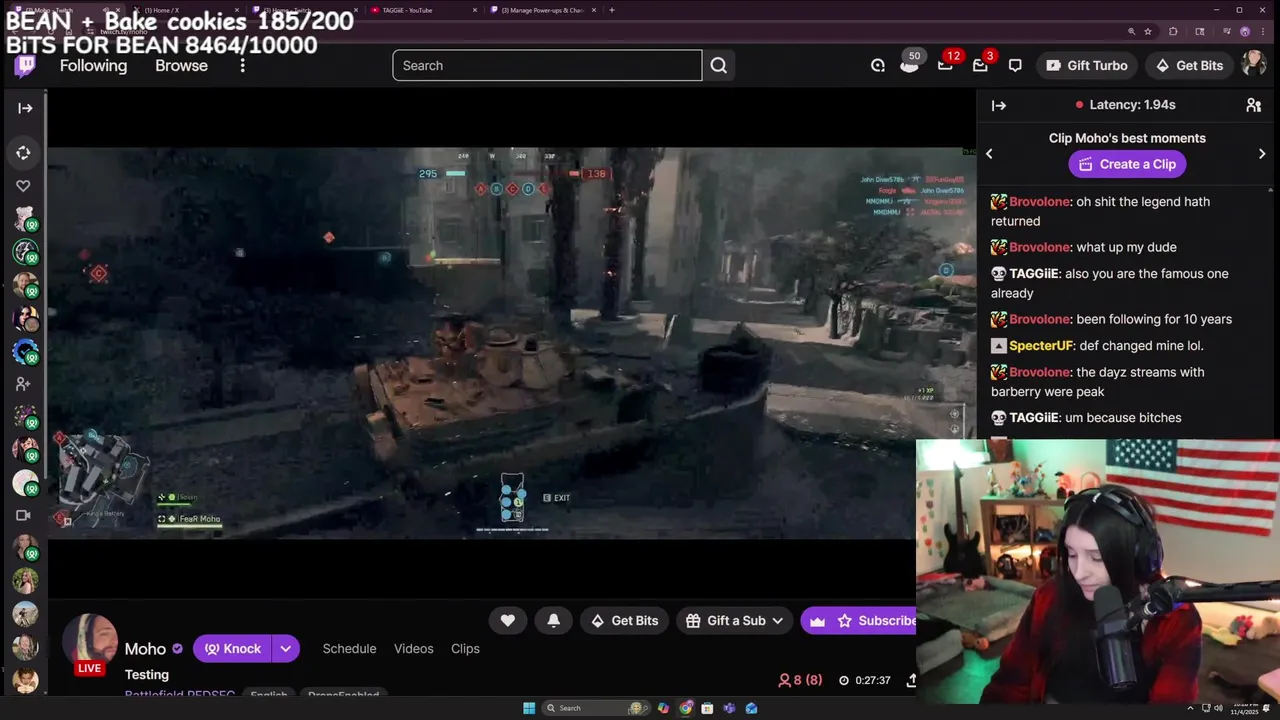
Task: Click the add-friend icon in the left sidebar
Action: [23, 384]
